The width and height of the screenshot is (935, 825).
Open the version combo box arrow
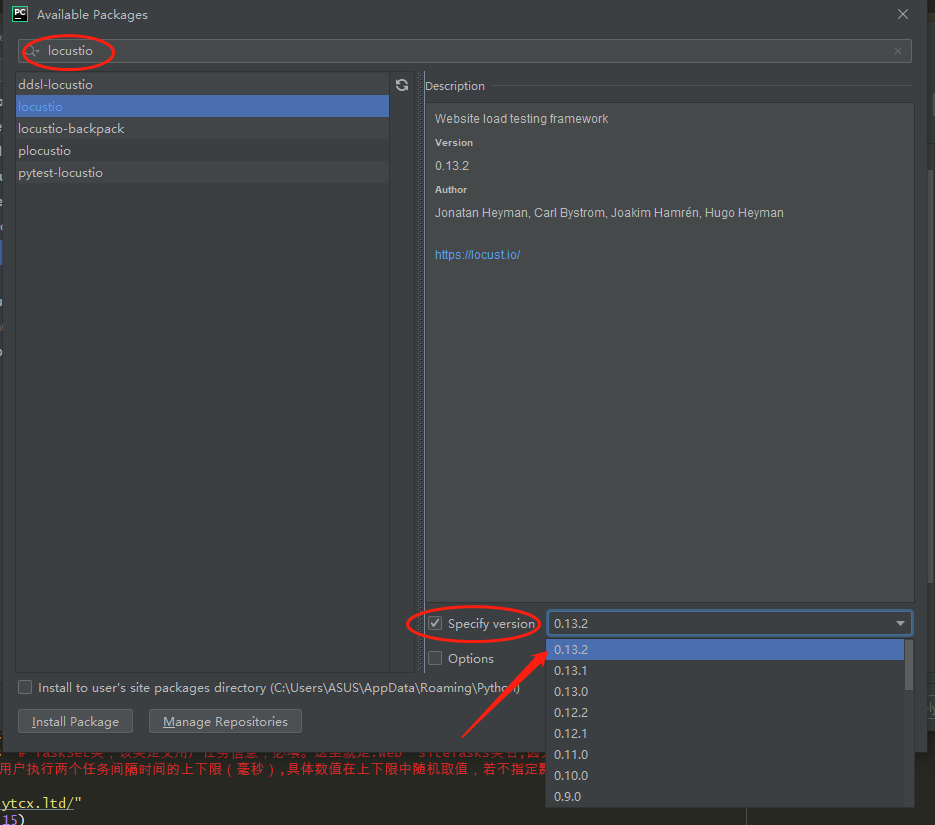tap(899, 623)
